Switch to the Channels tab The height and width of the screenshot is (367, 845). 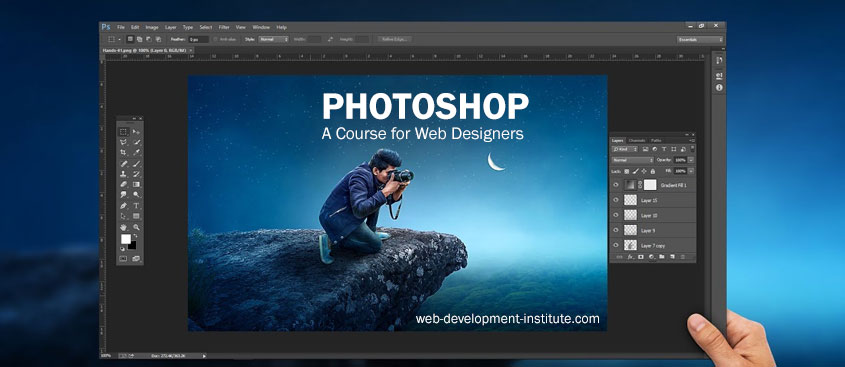pos(636,141)
